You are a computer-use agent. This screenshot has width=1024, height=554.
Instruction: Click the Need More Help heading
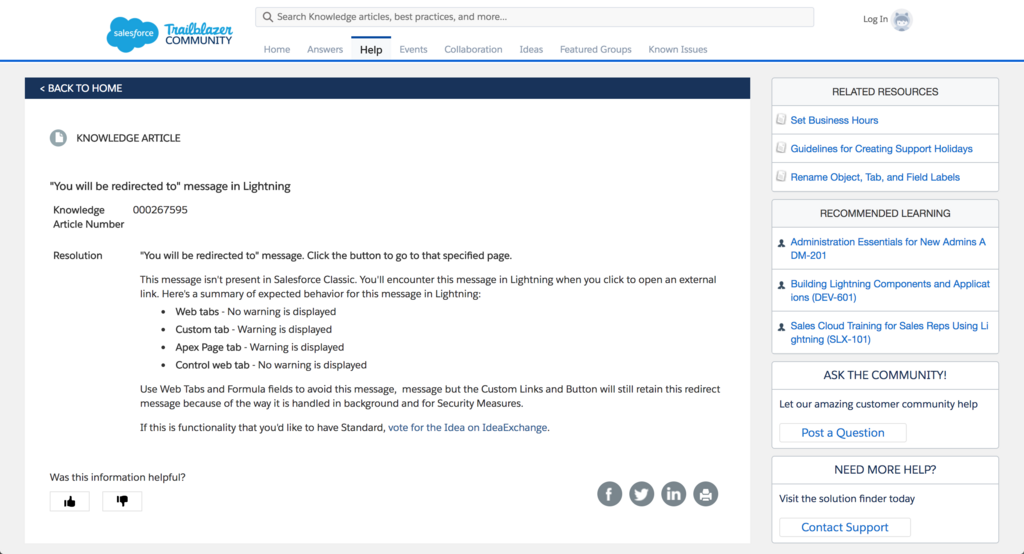point(885,470)
